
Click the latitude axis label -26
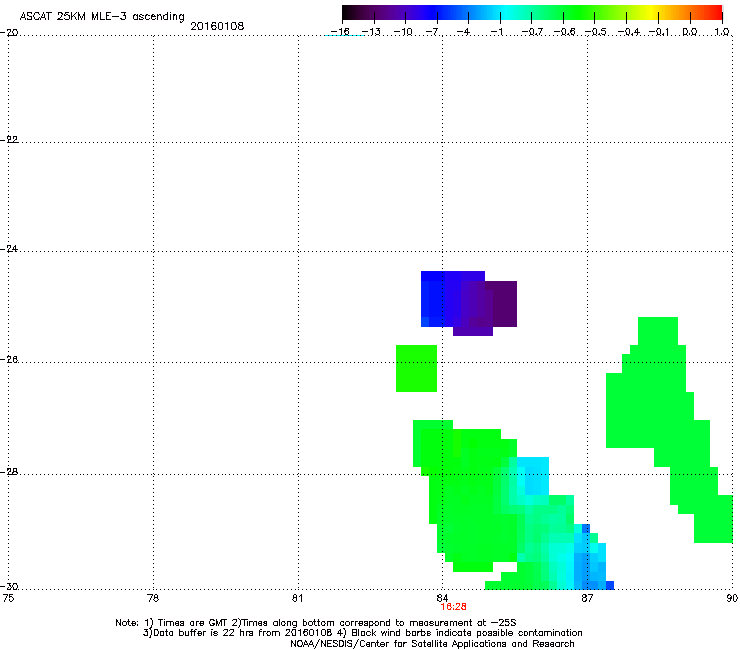(9, 360)
